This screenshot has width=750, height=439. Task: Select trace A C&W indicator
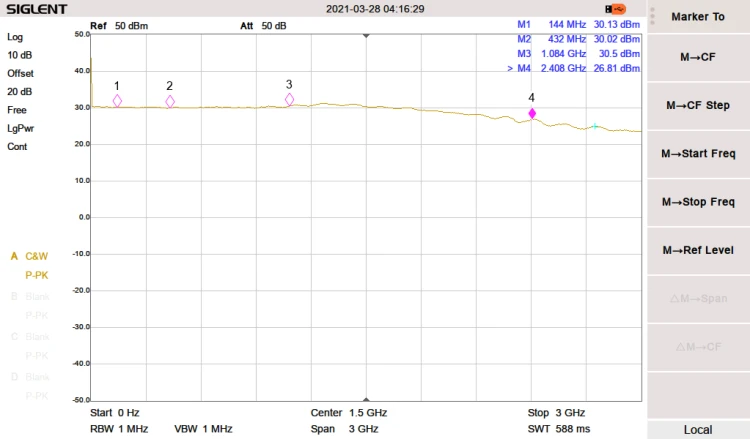29,256
